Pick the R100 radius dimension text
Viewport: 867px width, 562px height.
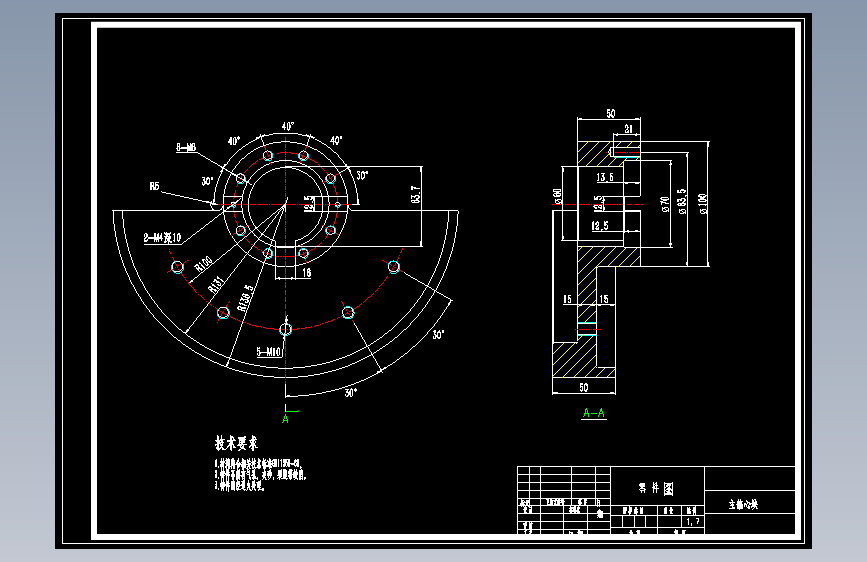[203, 264]
